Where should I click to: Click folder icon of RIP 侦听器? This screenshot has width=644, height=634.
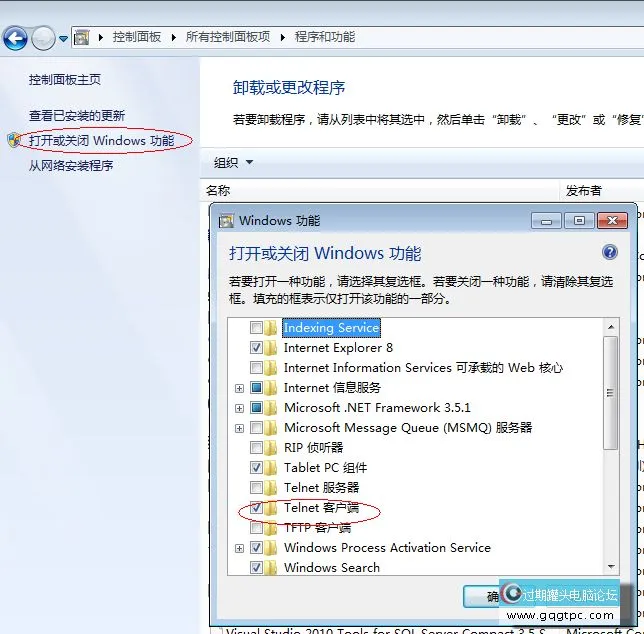tap(271, 448)
